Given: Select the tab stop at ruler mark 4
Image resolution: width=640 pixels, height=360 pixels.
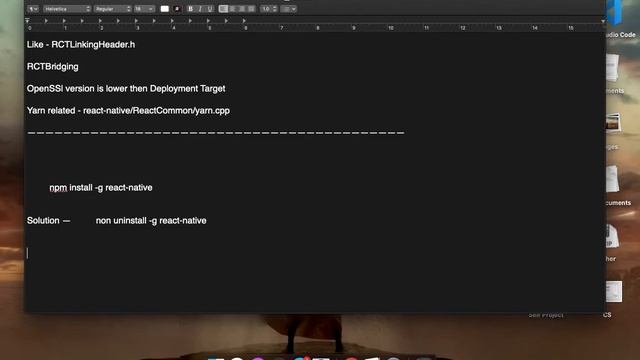Looking at the screenshot, I should coord(172,20).
